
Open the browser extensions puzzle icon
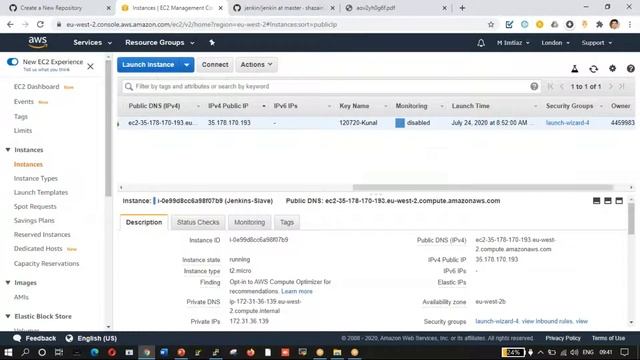click(599, 24)
